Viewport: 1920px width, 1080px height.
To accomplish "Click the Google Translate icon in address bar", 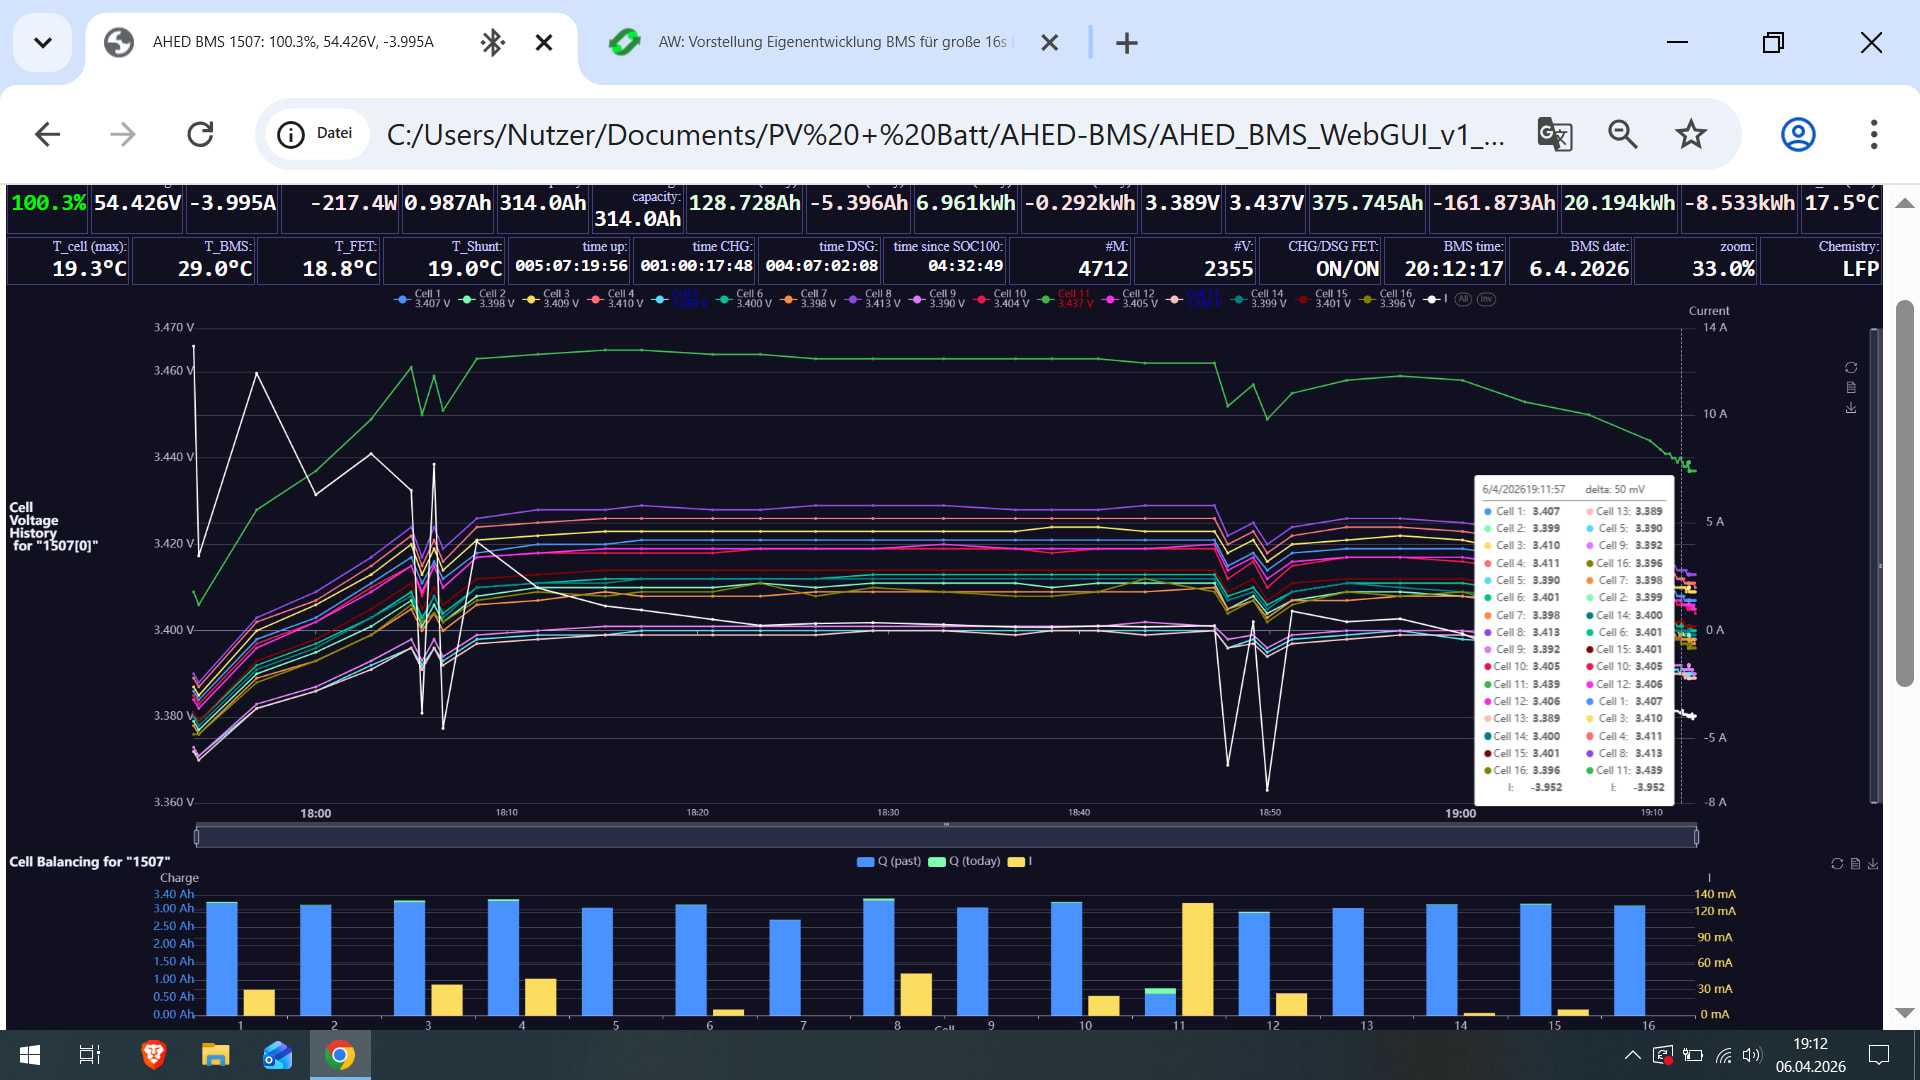I will (1554, 134).
